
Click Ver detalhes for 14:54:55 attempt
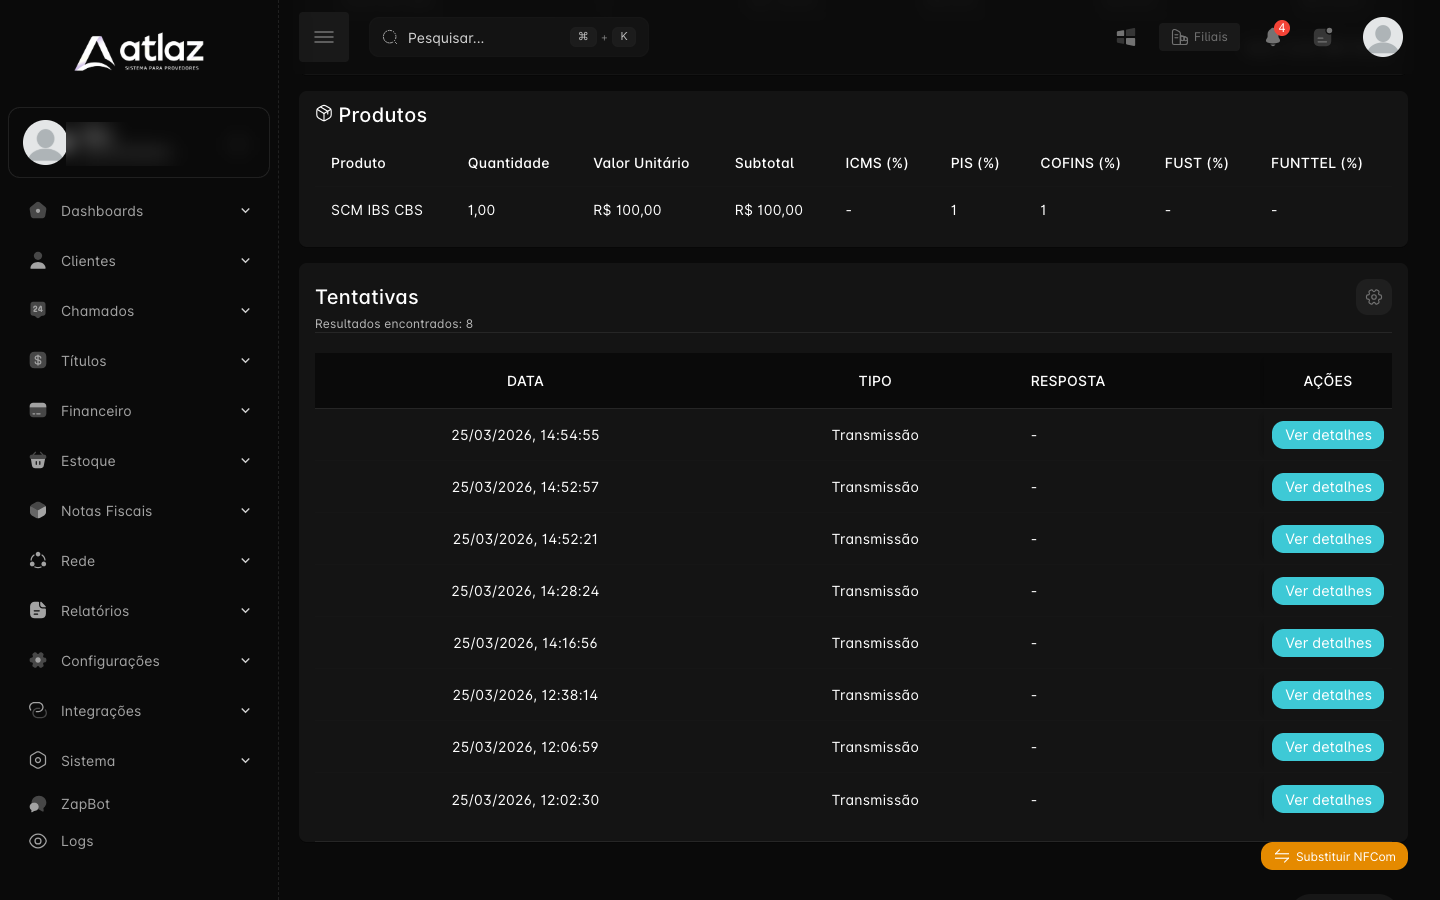[x=1328, y=435]
